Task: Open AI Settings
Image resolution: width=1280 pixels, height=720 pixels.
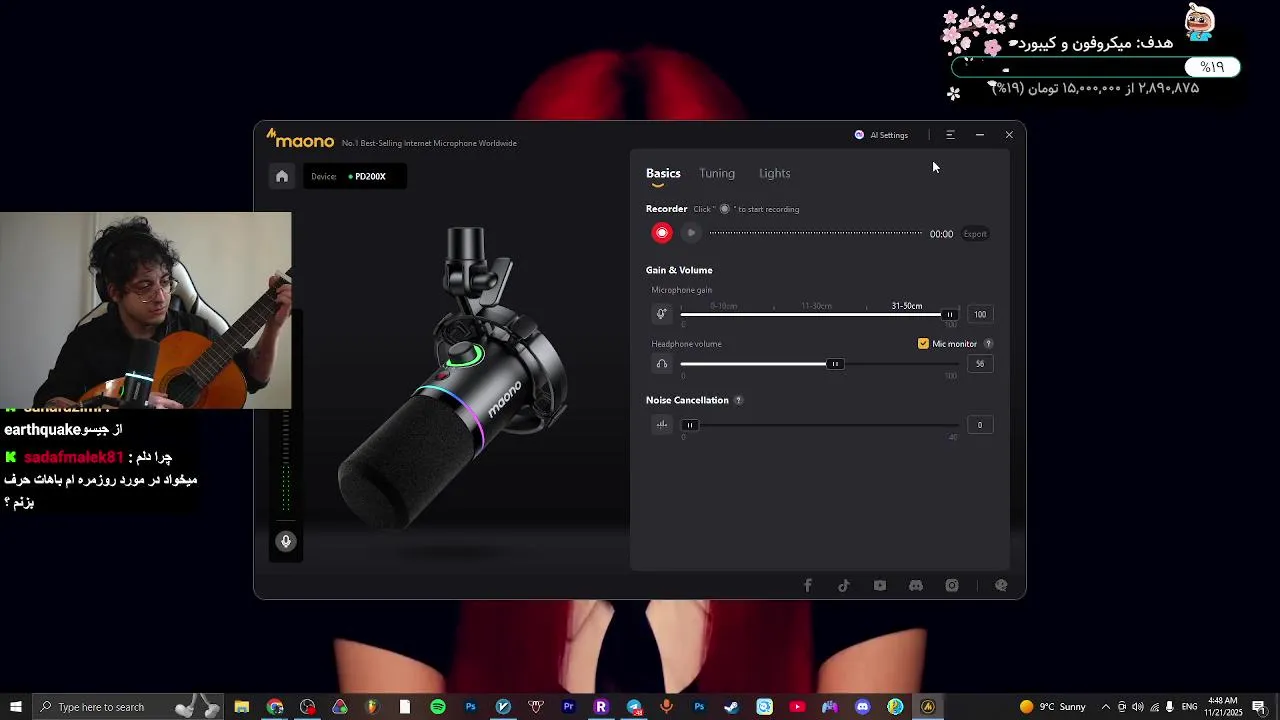Action: 881,135
